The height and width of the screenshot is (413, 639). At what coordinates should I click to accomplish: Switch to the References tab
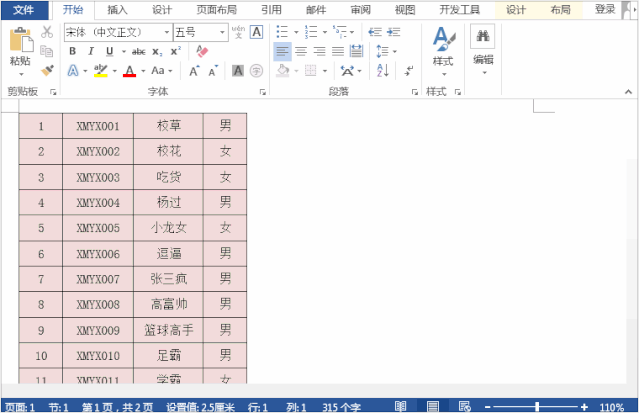tap(271, 10)
